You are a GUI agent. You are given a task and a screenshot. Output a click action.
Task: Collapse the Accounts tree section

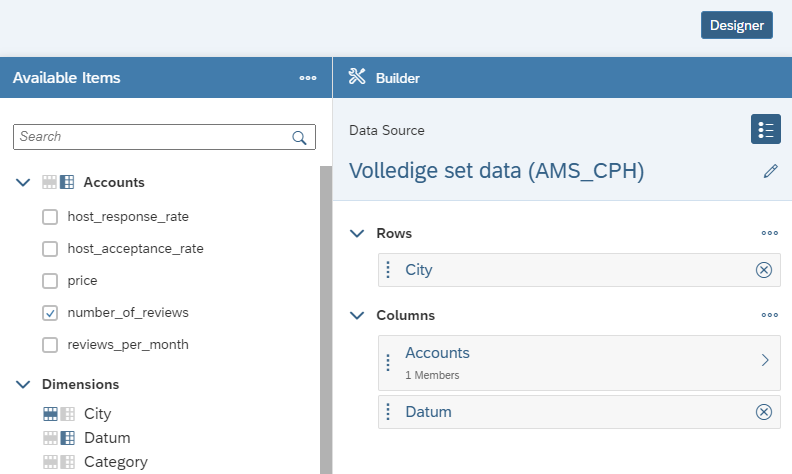(x=23, y=182)
